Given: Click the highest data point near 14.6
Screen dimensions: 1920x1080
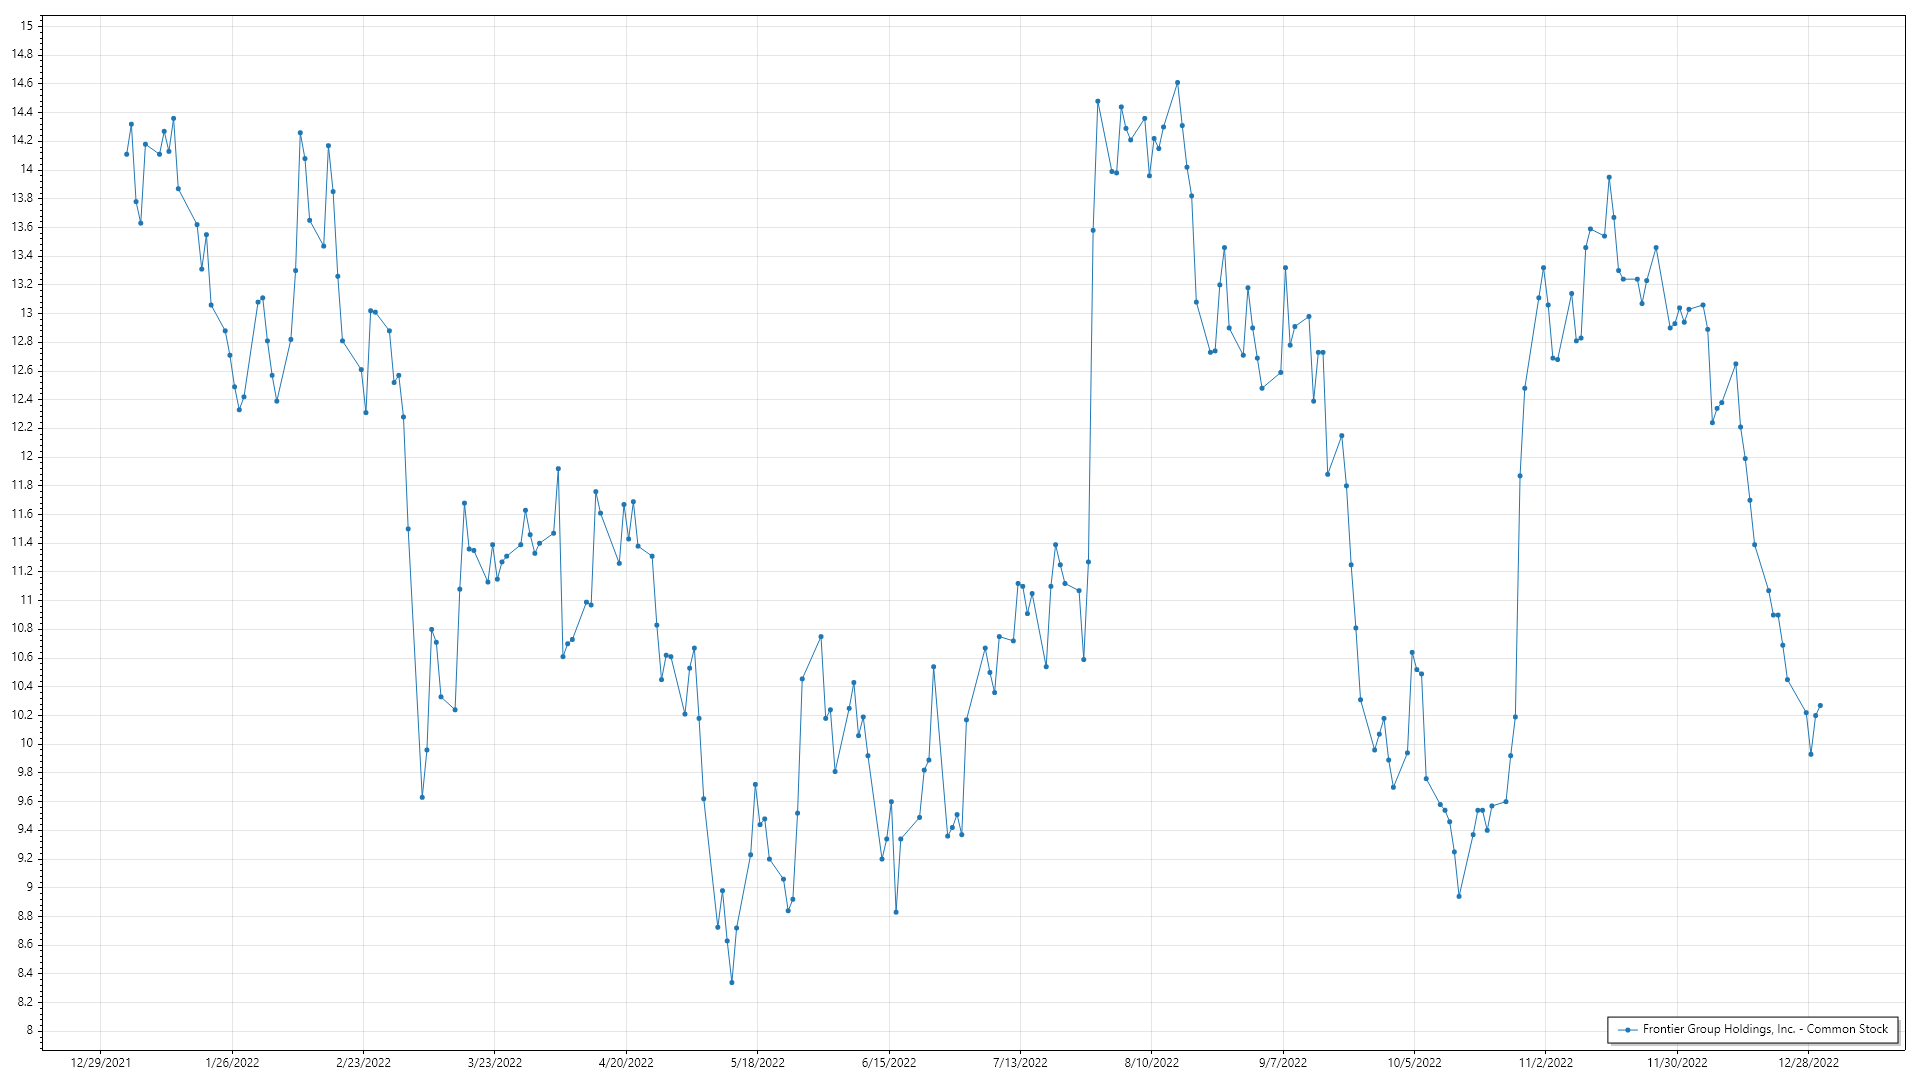Looking at the screenshot, I should (x=1177, y=83).
